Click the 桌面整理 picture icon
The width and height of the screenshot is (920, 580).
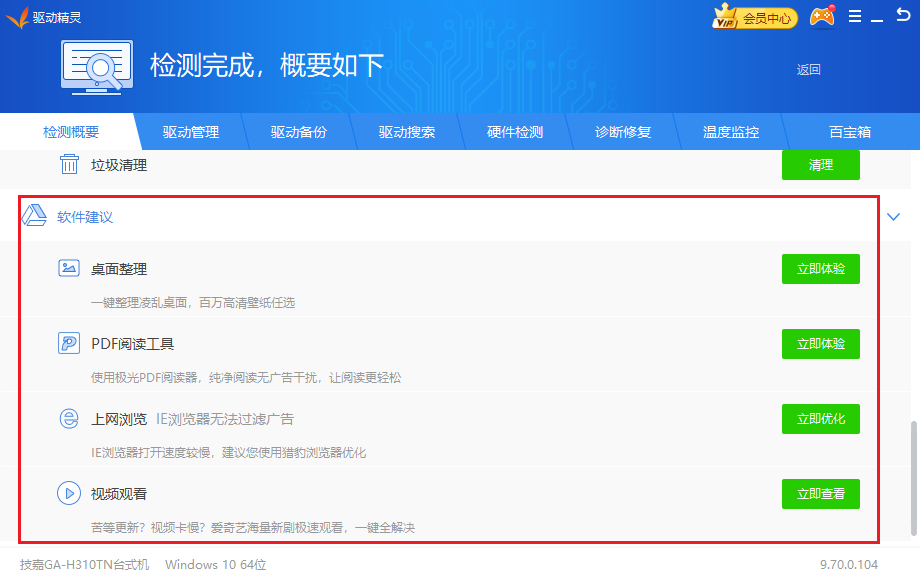69,268
